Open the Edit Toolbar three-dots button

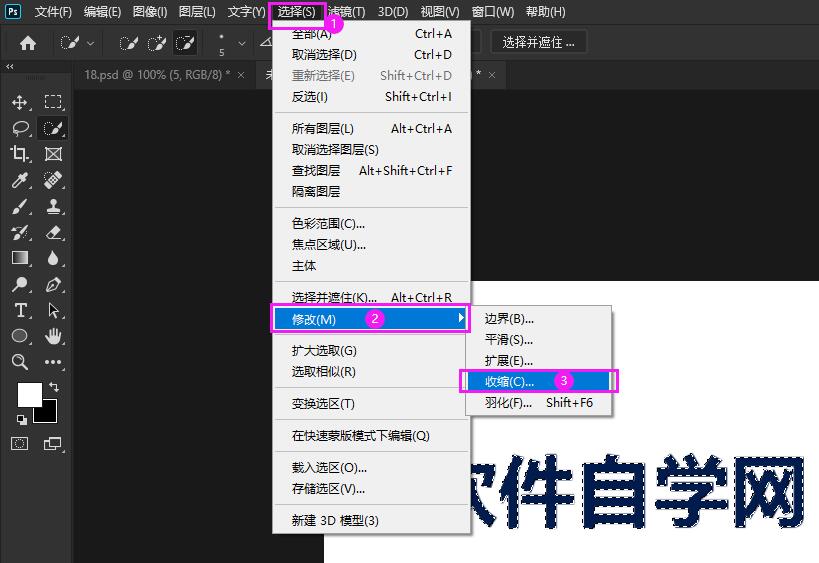(x=53, y=361)
